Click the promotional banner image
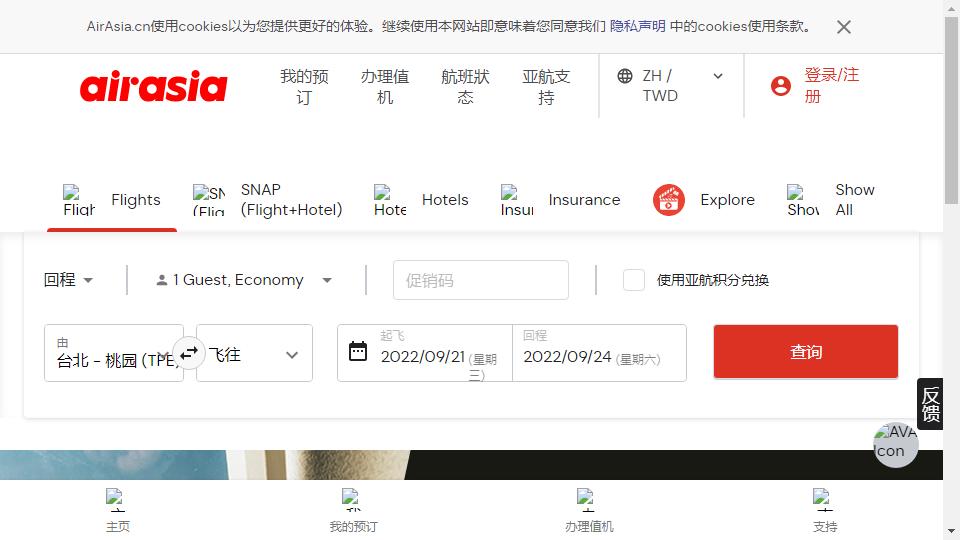 coord(471,465)
